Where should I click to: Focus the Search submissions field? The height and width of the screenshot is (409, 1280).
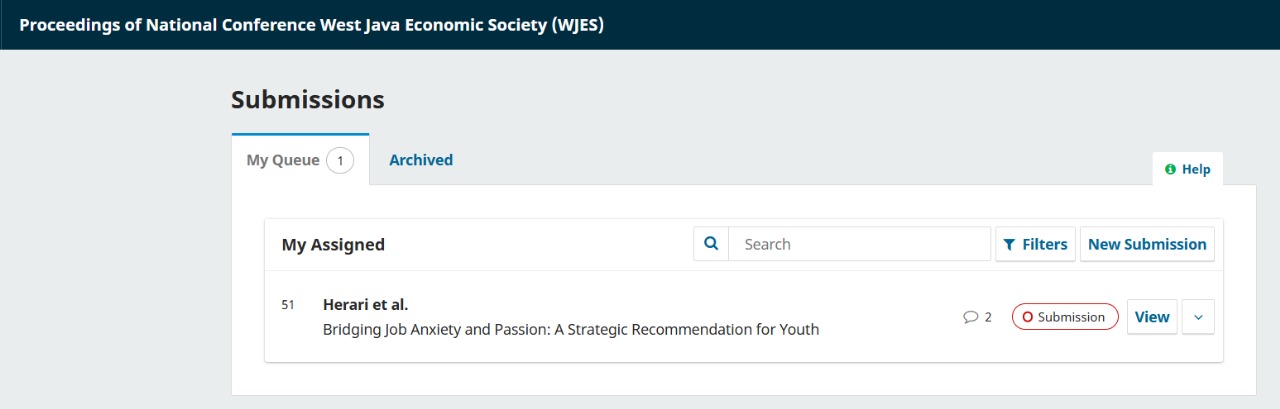pos(859,244)
